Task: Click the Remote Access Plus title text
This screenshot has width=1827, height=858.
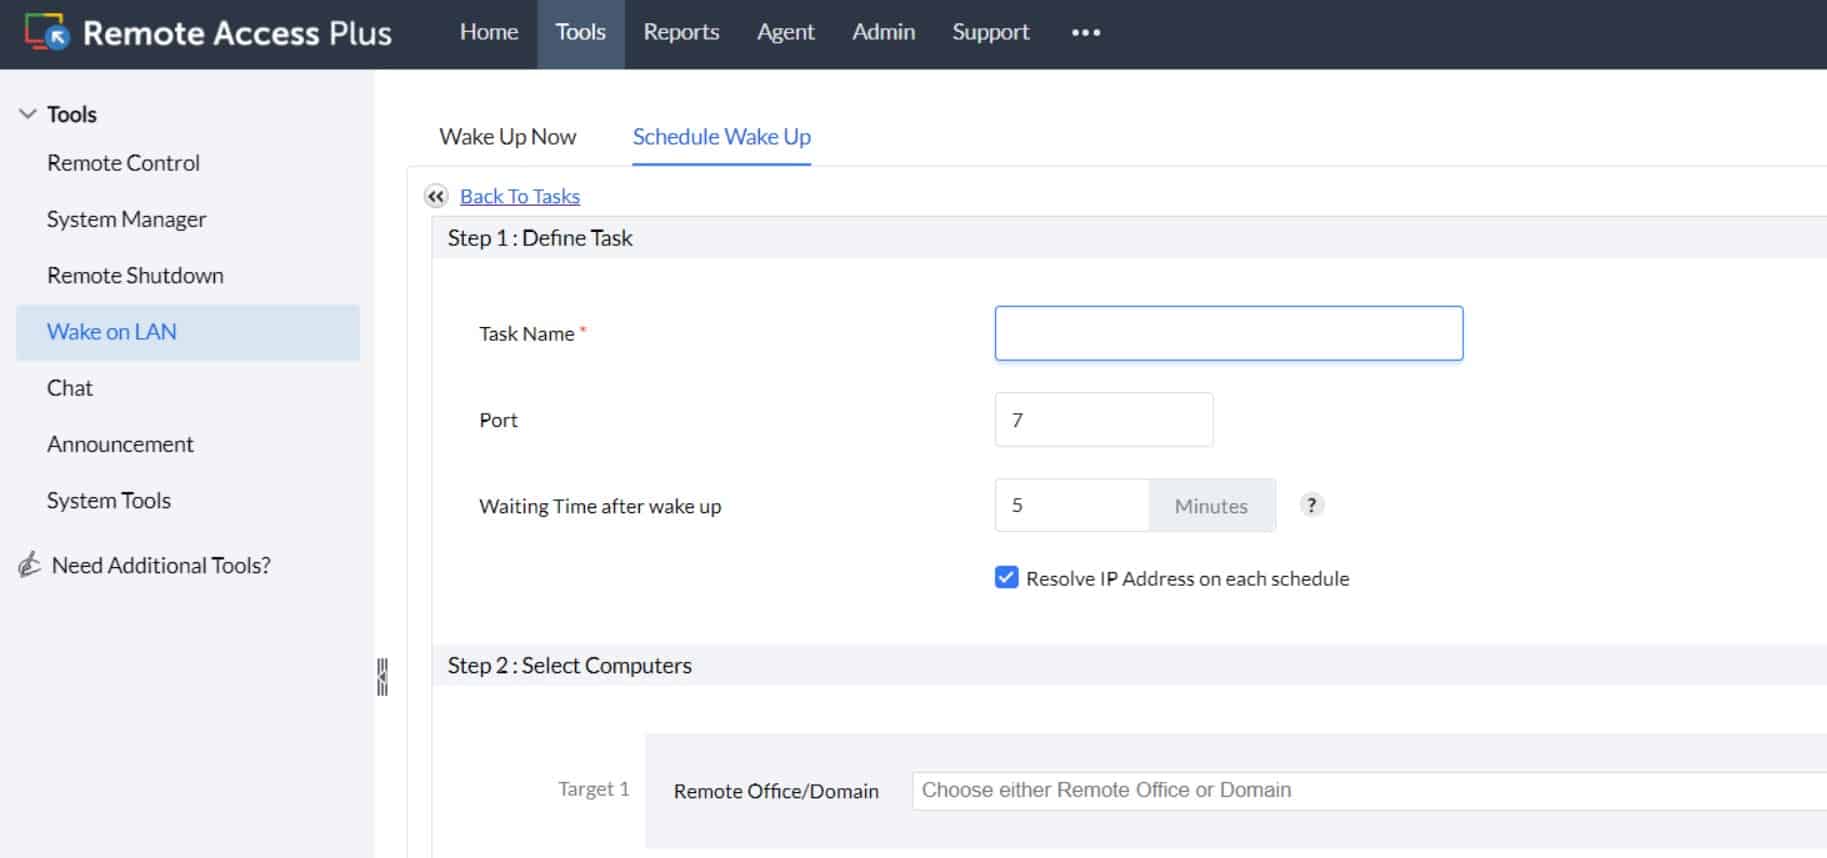Action: [x=237, y=33]
